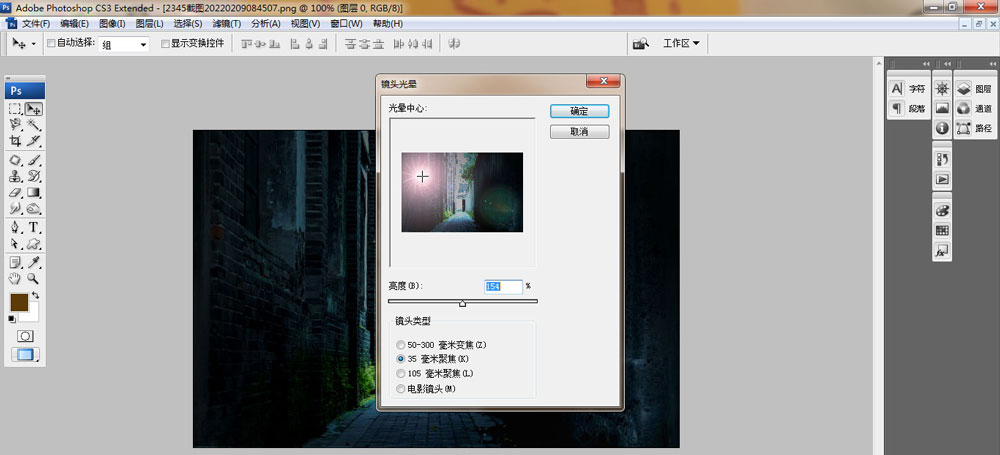Open the Paths (路径) panel
Image resolution: width=1000 pixels, height=455 pixels.
(975, 128)
